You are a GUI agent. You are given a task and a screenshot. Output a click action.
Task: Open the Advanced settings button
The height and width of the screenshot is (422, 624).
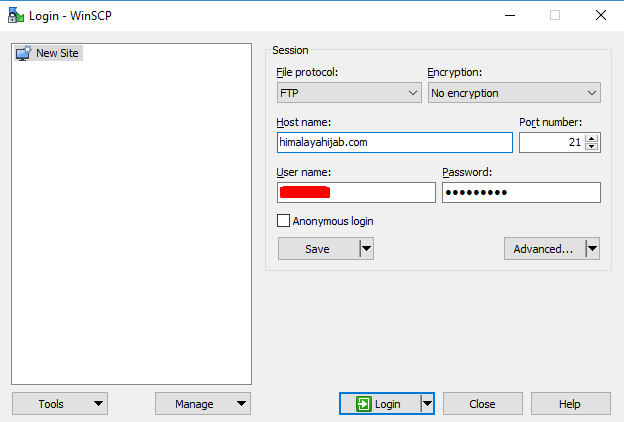pyautogui.click(x=544, y=249)
